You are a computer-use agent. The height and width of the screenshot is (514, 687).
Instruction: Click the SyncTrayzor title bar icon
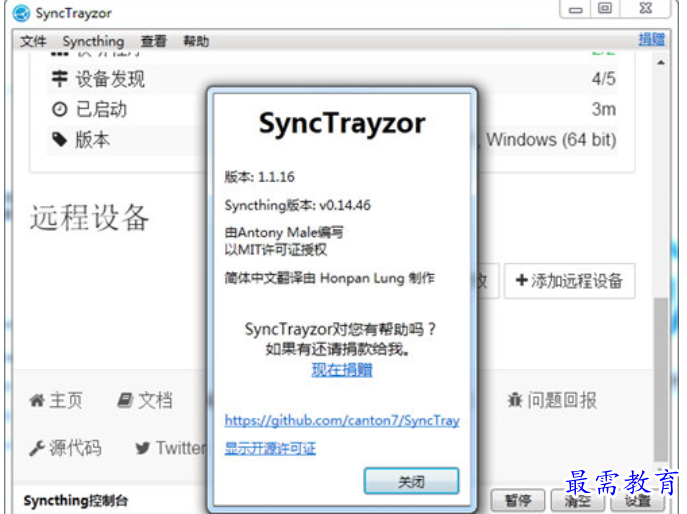[21, 14]
